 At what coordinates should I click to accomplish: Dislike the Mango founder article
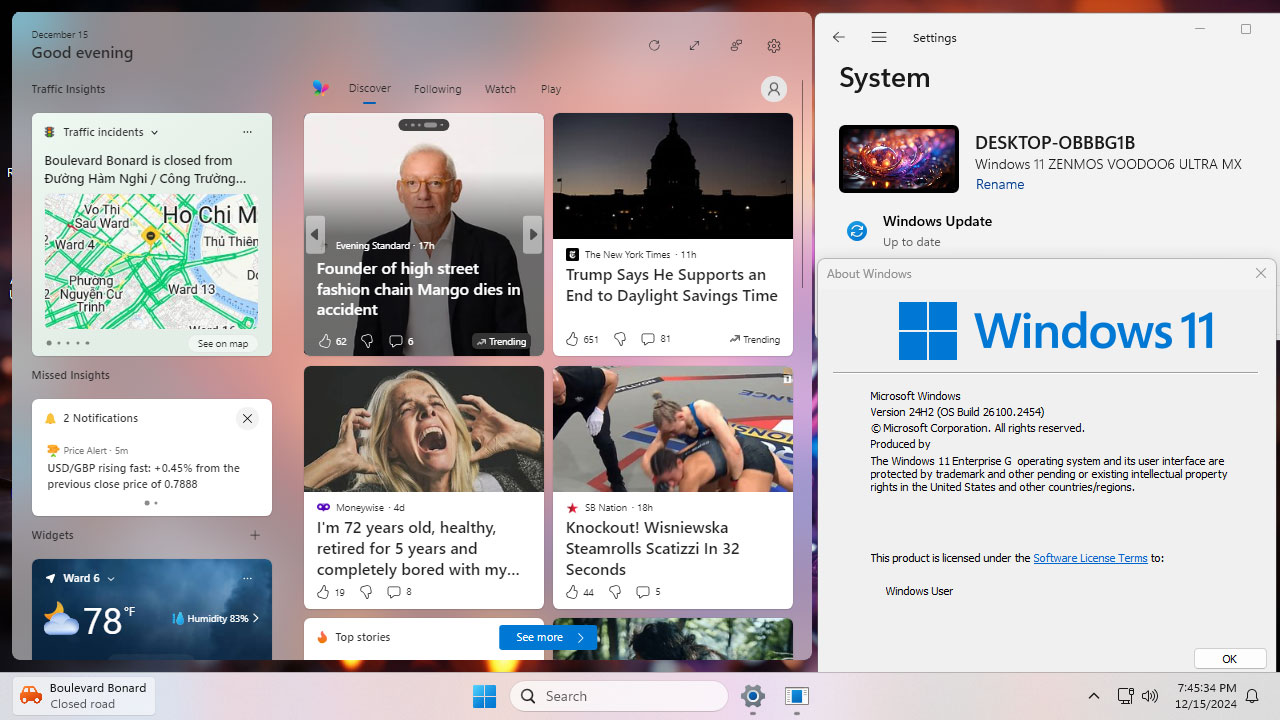click(x=367, y=341)
